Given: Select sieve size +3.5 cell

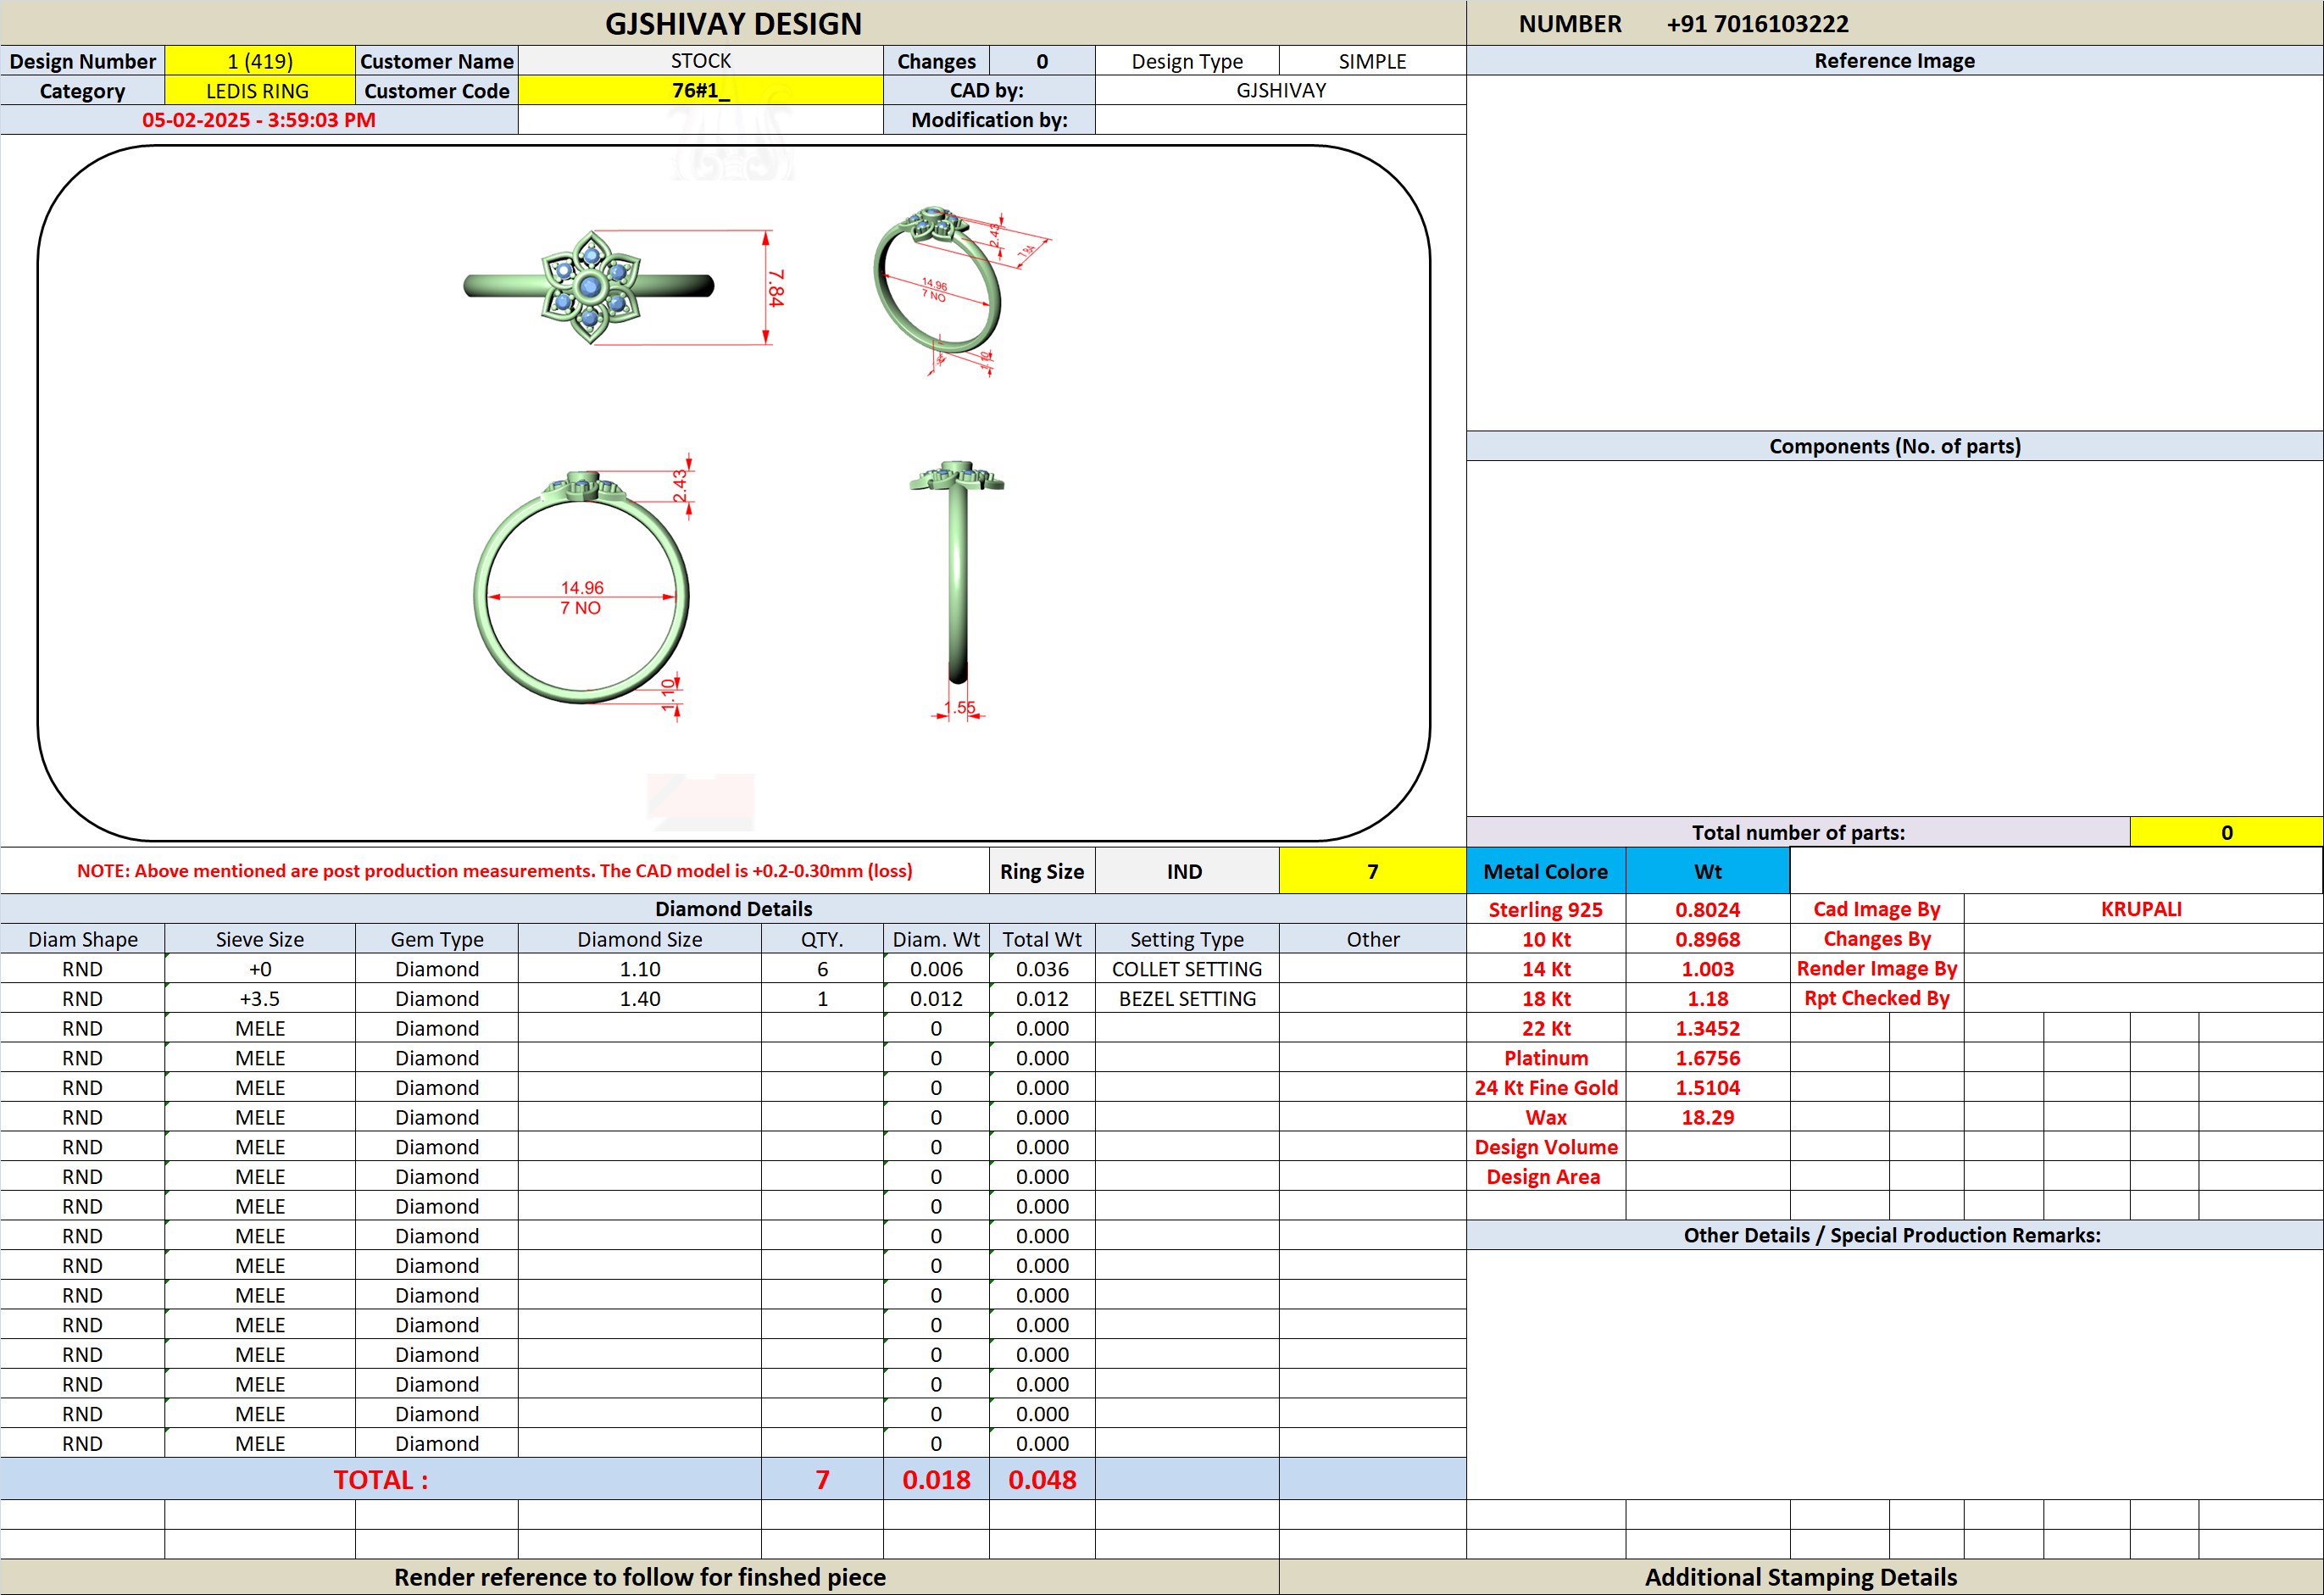Looking at the screenshot, I should (260, 999).
